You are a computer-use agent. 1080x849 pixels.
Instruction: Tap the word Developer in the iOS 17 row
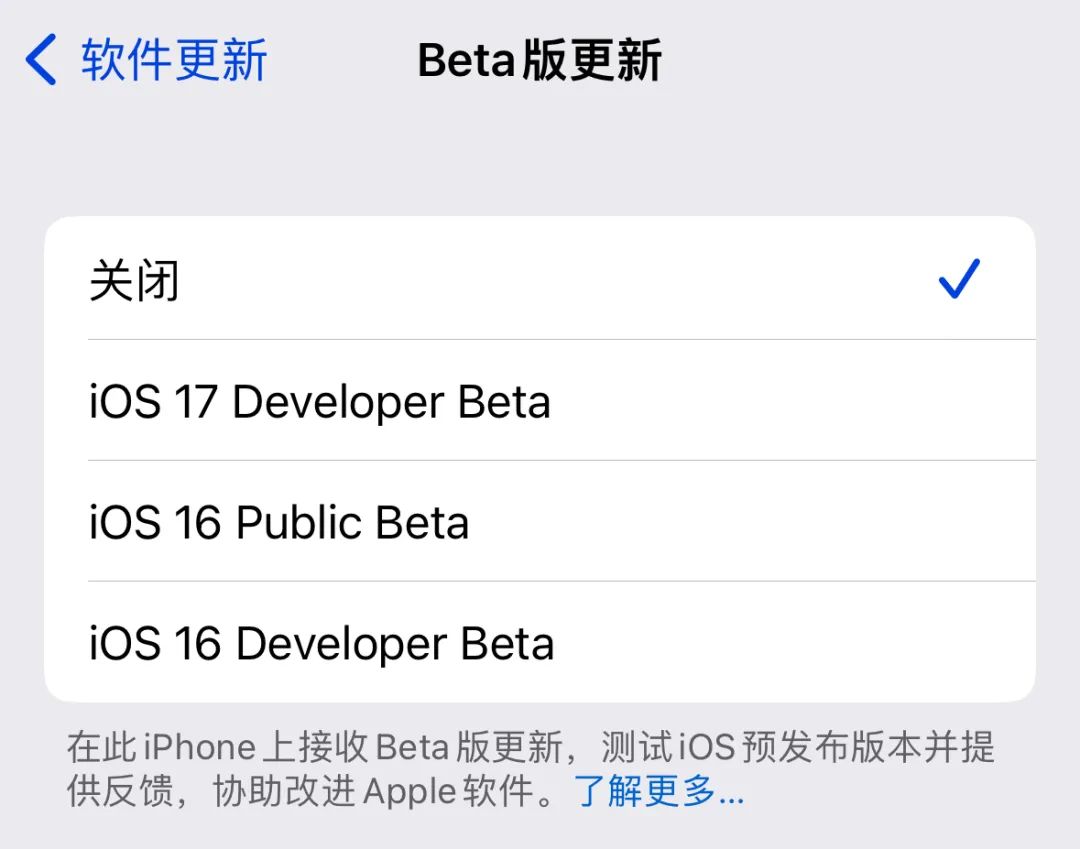(338, 402)
